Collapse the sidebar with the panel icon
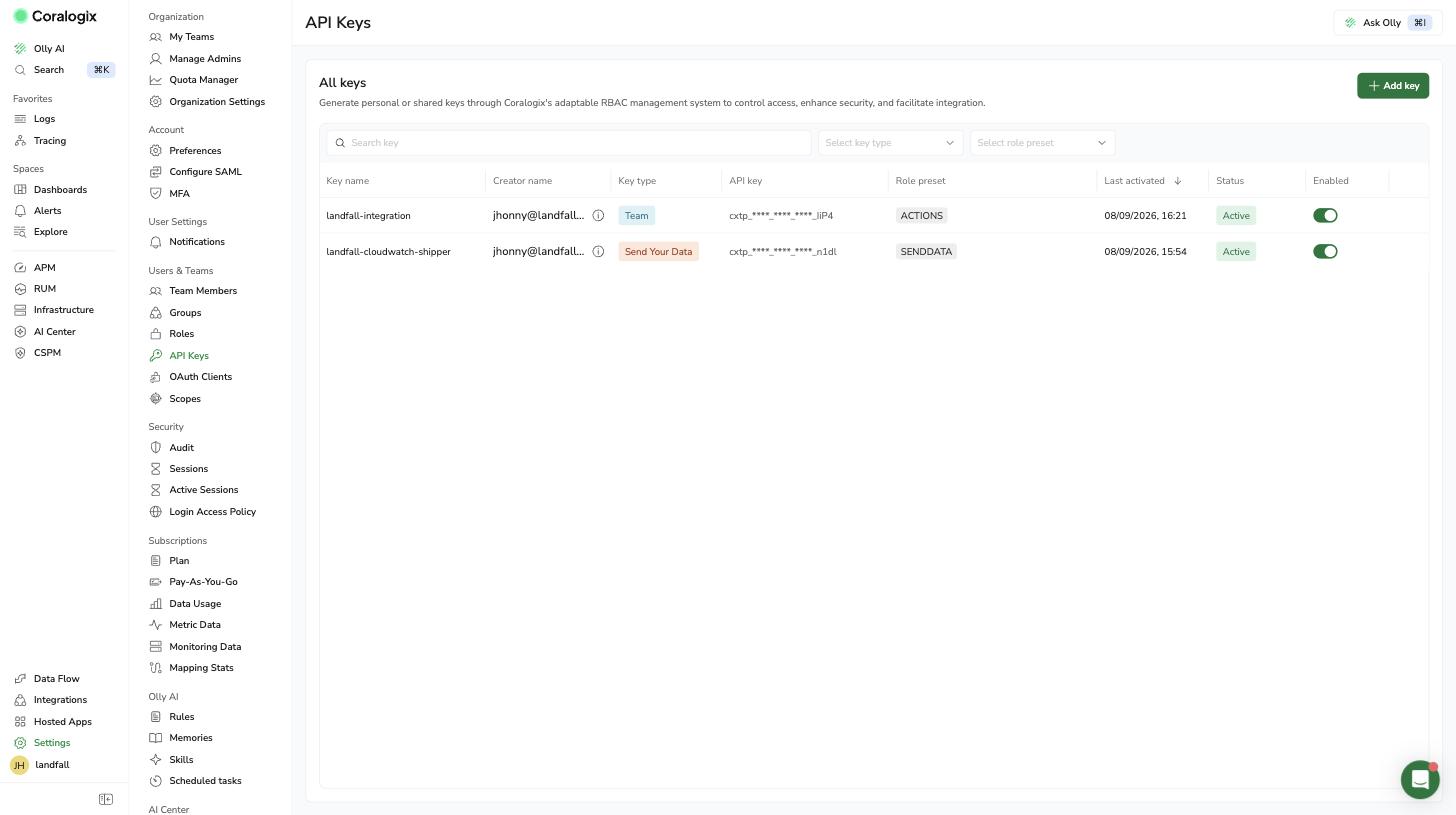The width and height of the screenshot is (1456, 815). [106, 799]
